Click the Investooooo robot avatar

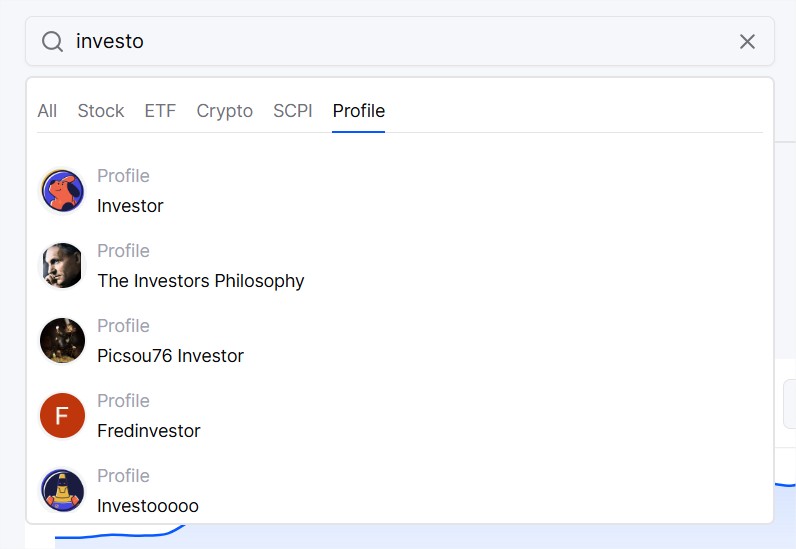62,491
